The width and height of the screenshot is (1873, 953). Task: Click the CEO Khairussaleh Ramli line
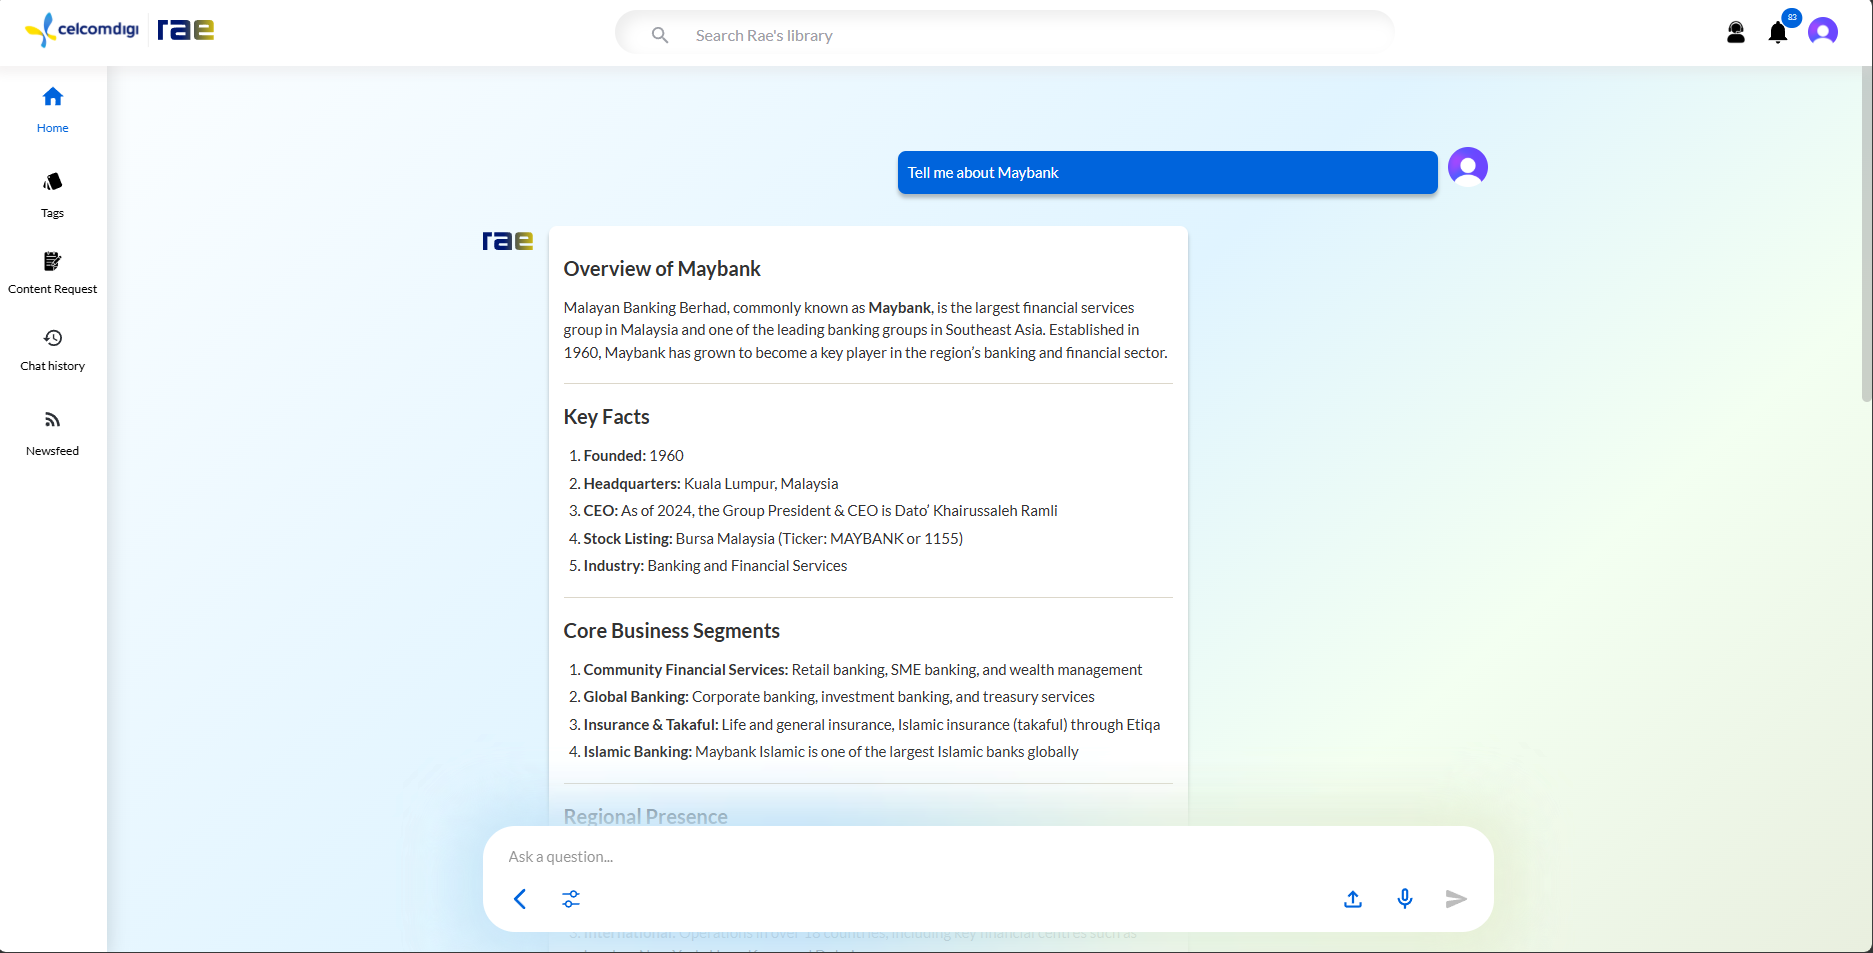pos(813,511)
